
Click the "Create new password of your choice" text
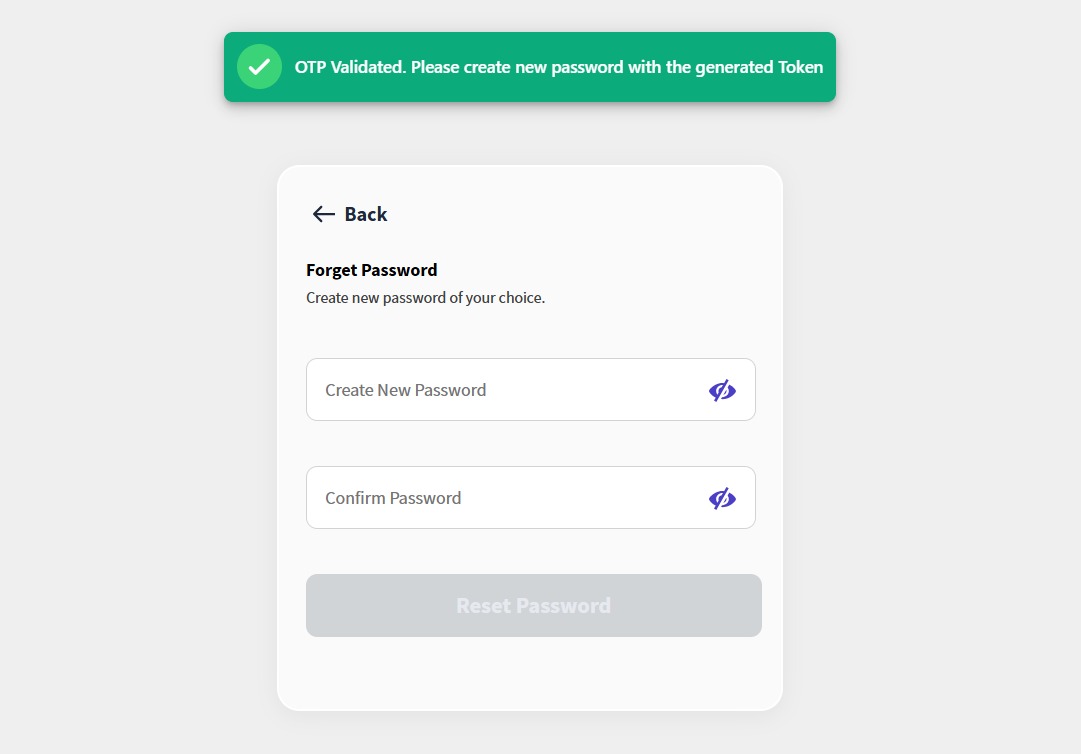pos(425,298)
